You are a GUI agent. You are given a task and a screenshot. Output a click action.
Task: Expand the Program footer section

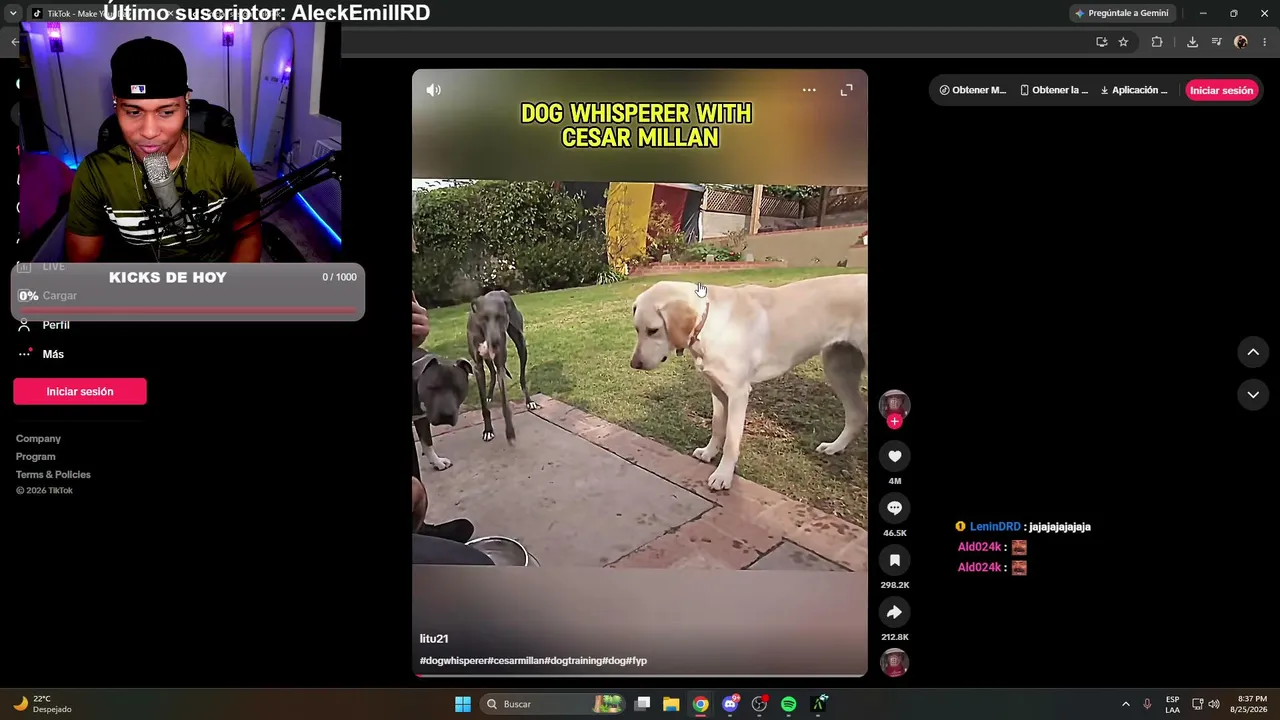[x=36, y=457]
